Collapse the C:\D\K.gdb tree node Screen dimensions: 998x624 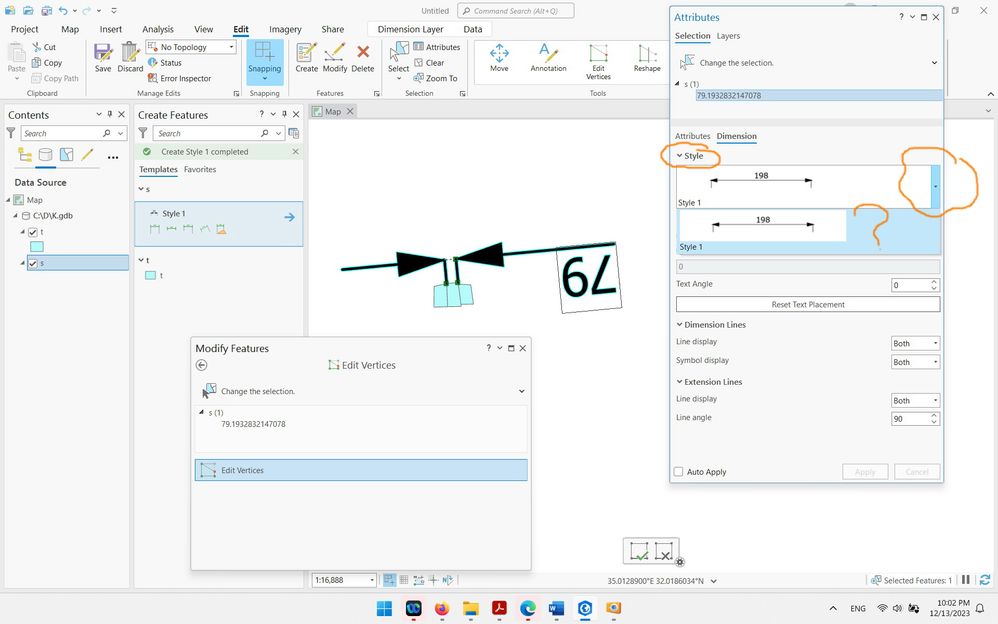tap(16, 216)
